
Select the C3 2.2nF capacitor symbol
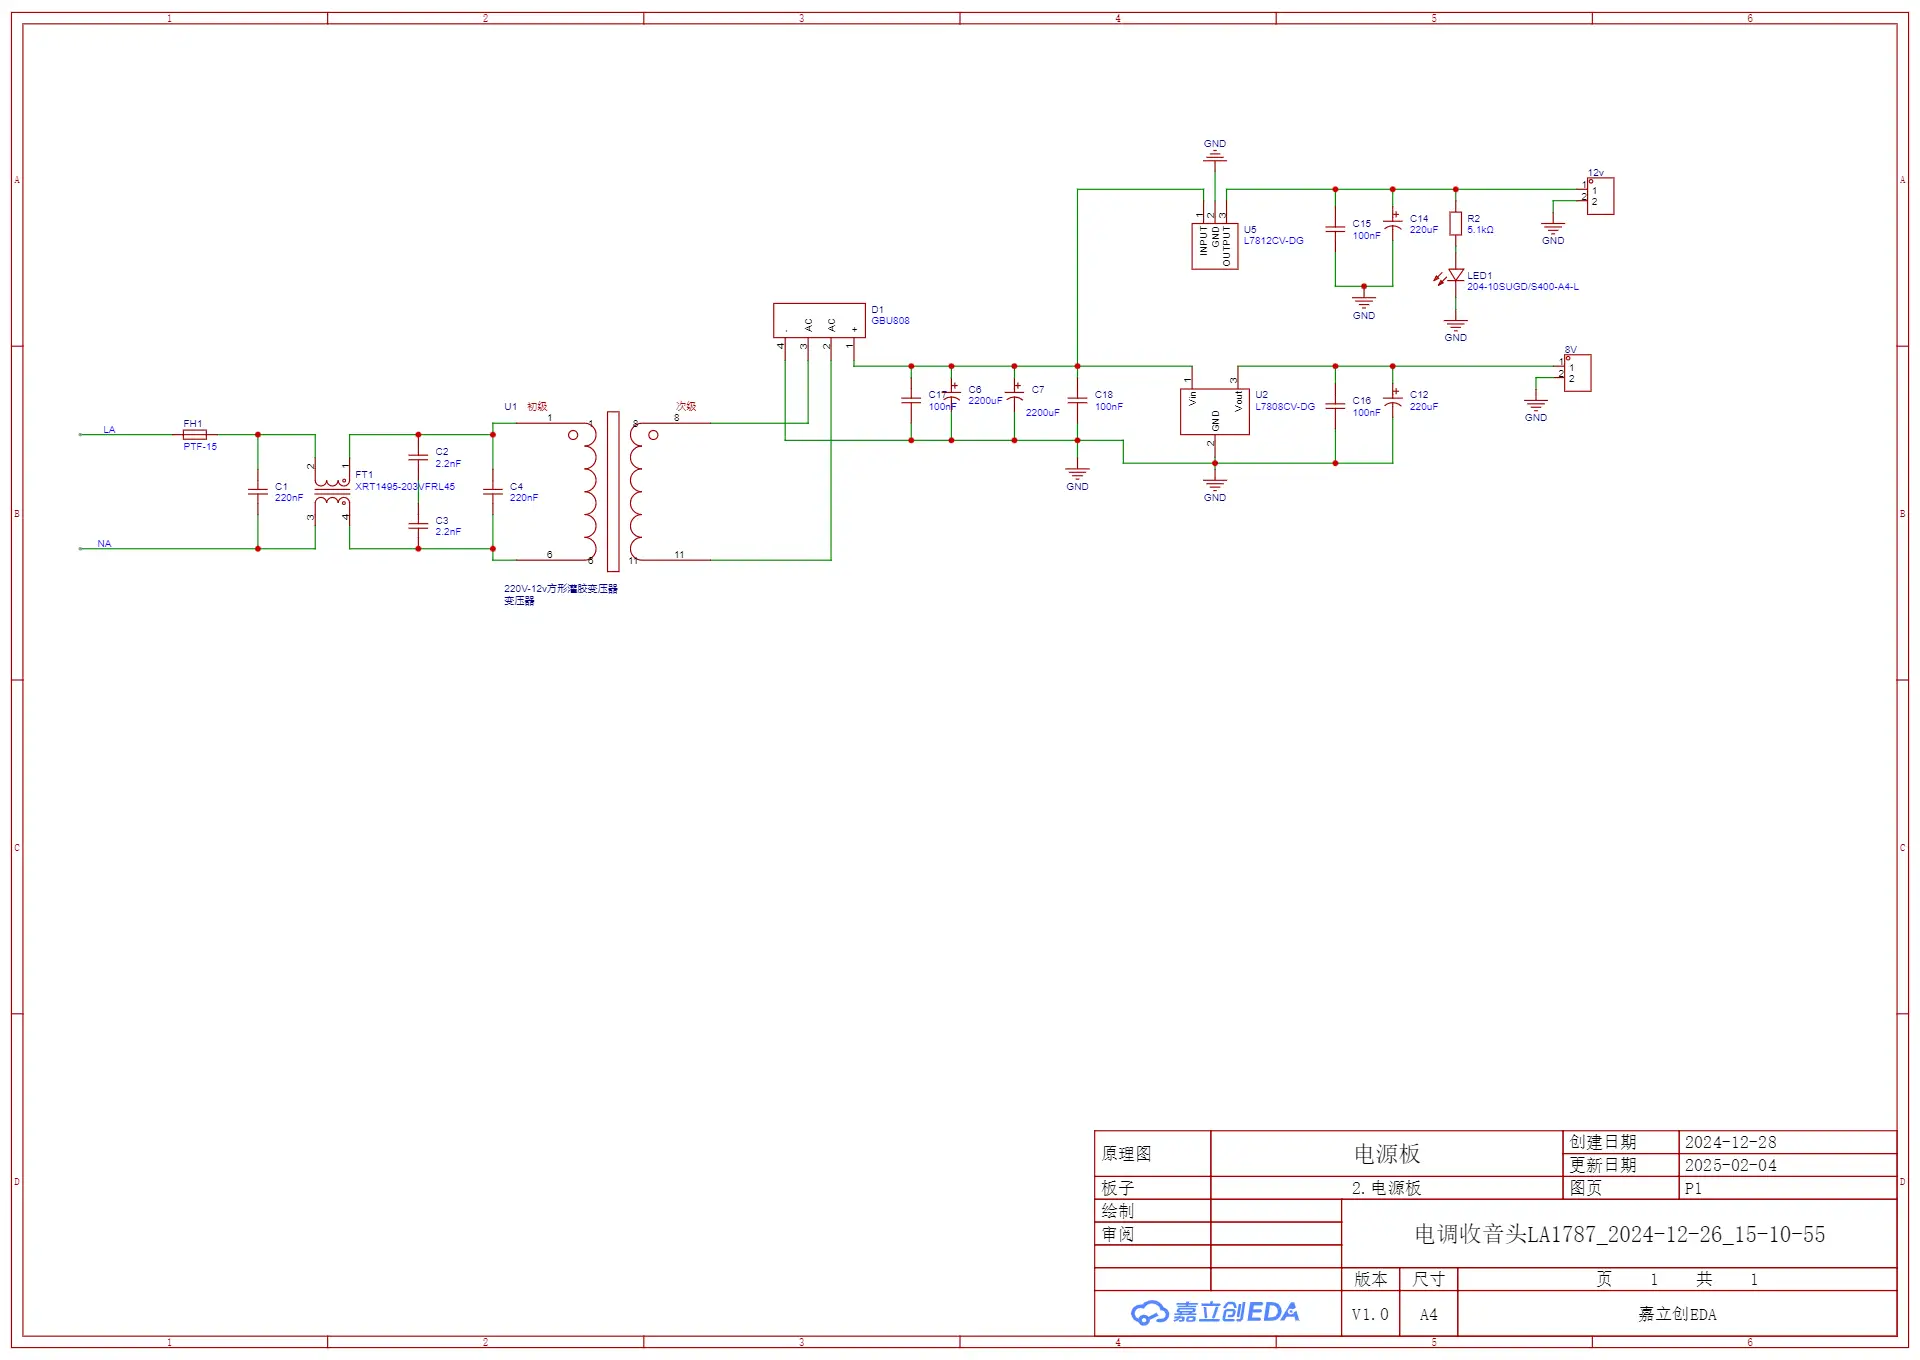418,526
